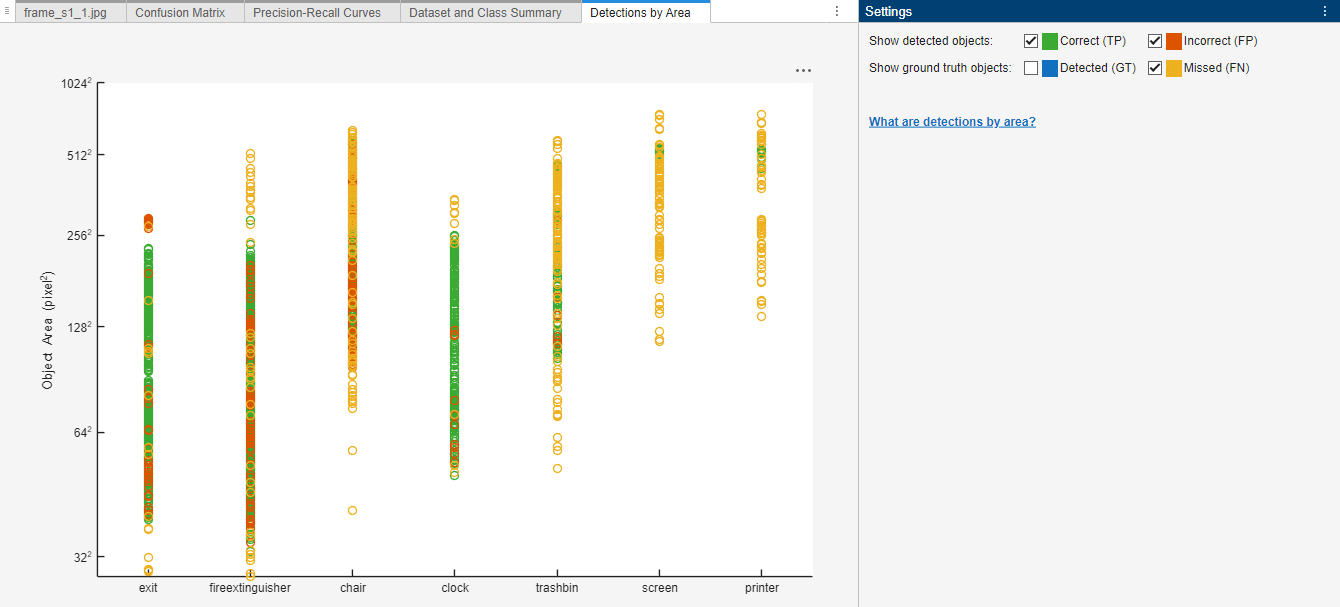
Task: Switch to the Confusion Matrix tab
Action: [x=184, y=12]
